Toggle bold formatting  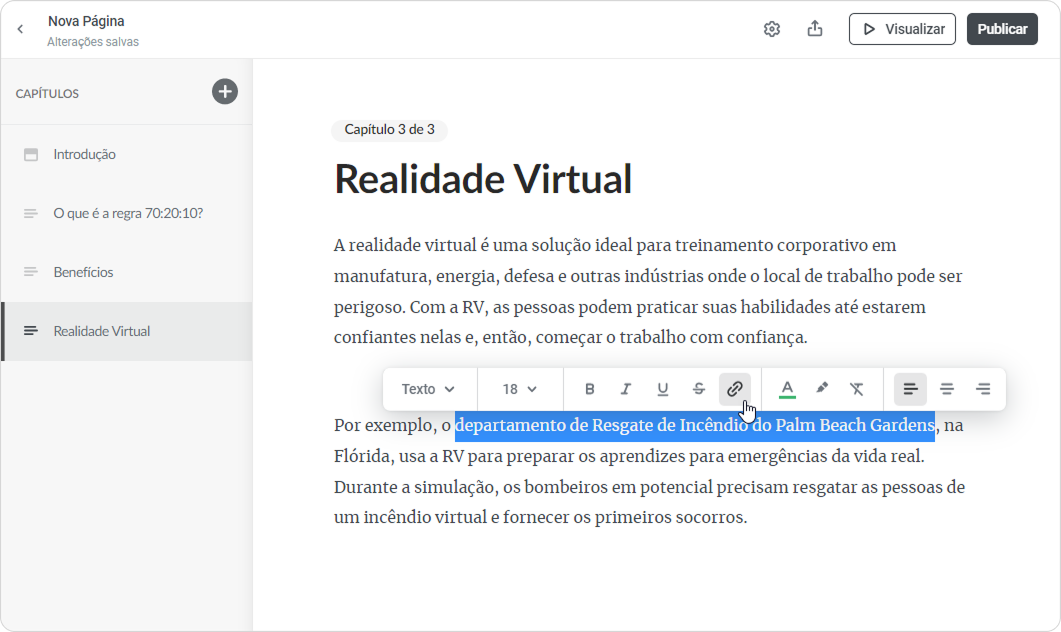(x=590, y=389)
